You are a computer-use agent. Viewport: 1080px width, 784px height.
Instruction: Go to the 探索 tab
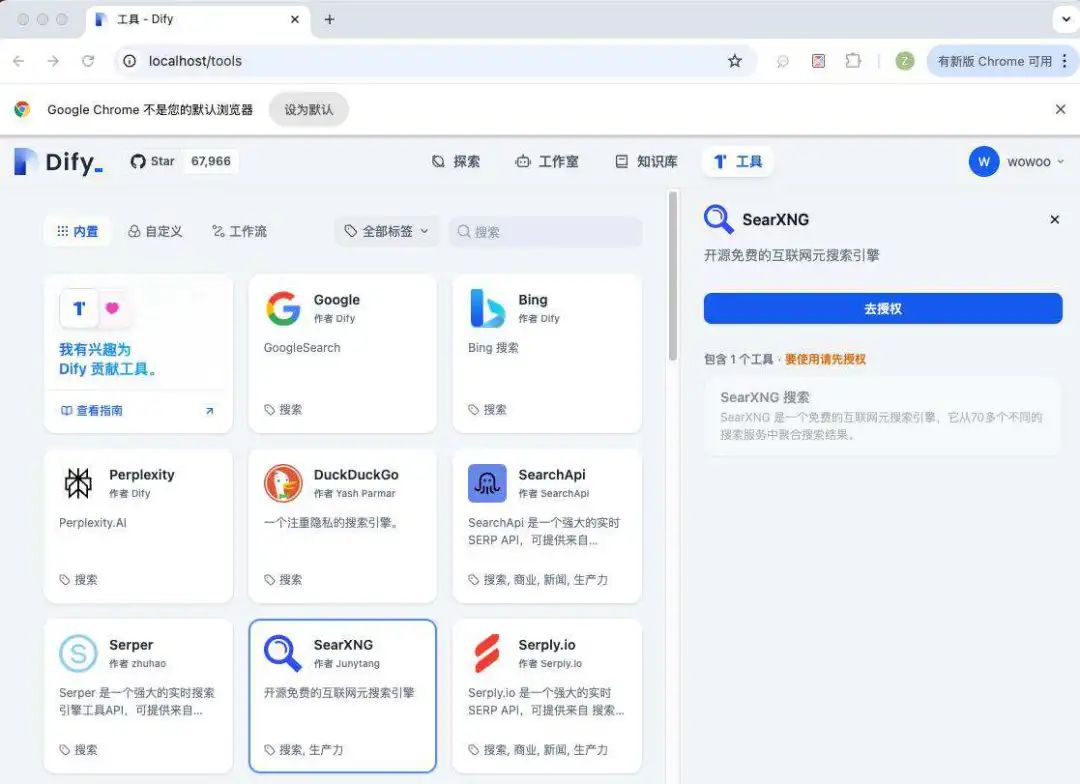456,162
